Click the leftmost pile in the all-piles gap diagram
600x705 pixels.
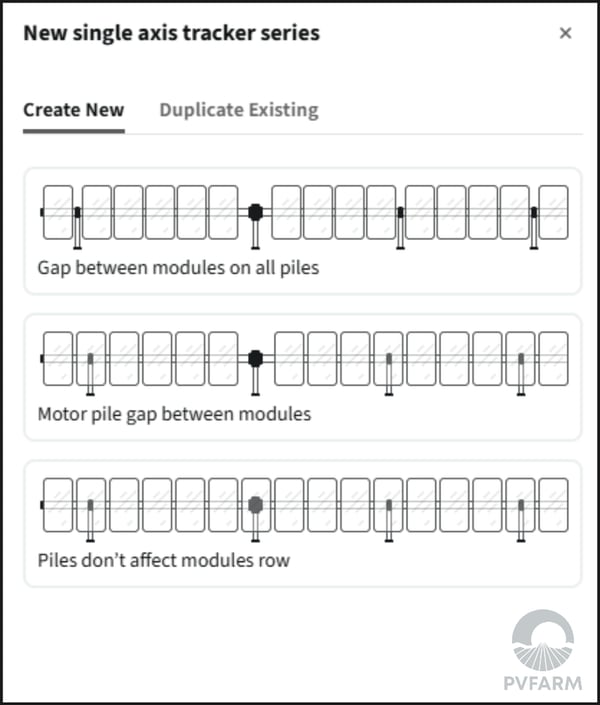click(77, 227)
